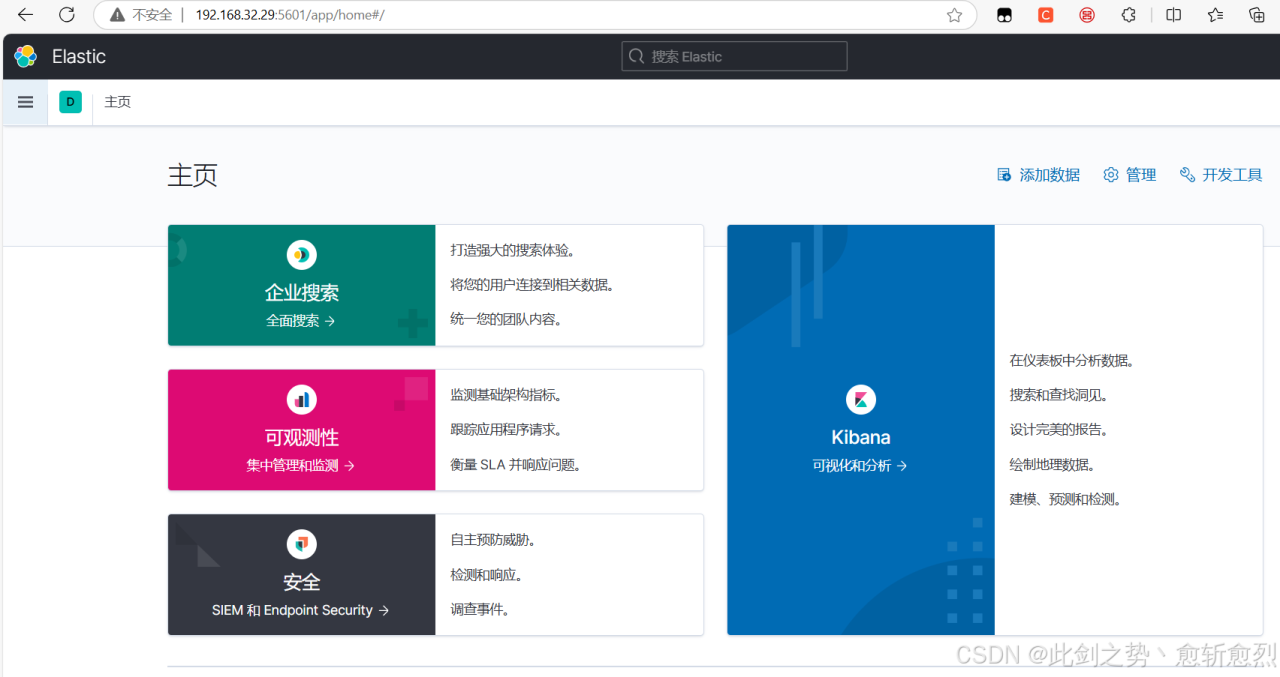
Task: Bookmark page with the star icon
Action: coord(954,15)
